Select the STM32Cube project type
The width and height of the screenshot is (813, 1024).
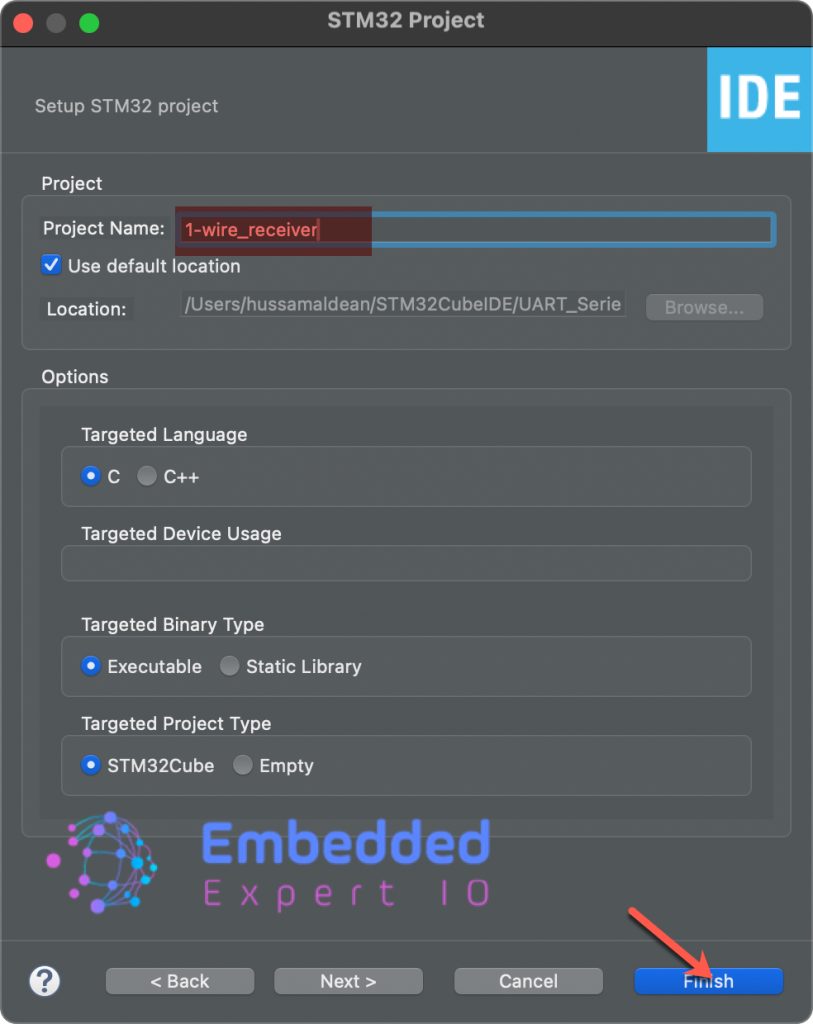(92, 765)
